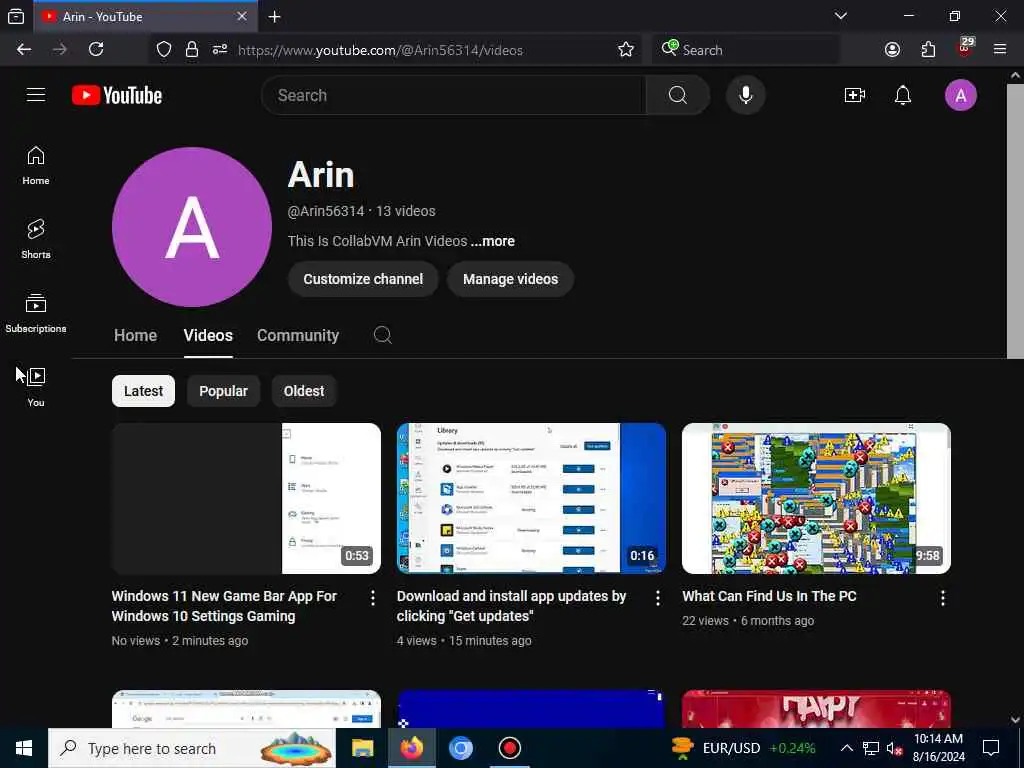Open the 9:58 error icons thumbnail

[x=816, y=498]
